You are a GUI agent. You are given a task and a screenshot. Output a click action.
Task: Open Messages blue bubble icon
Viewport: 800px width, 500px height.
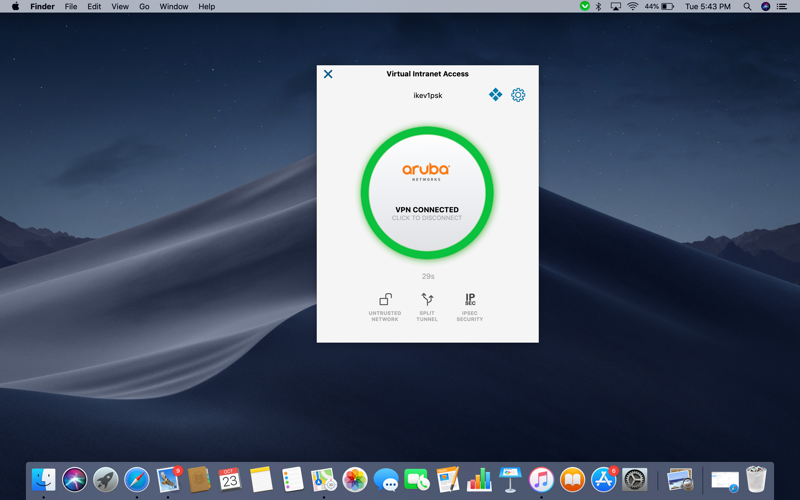[386, 480]
